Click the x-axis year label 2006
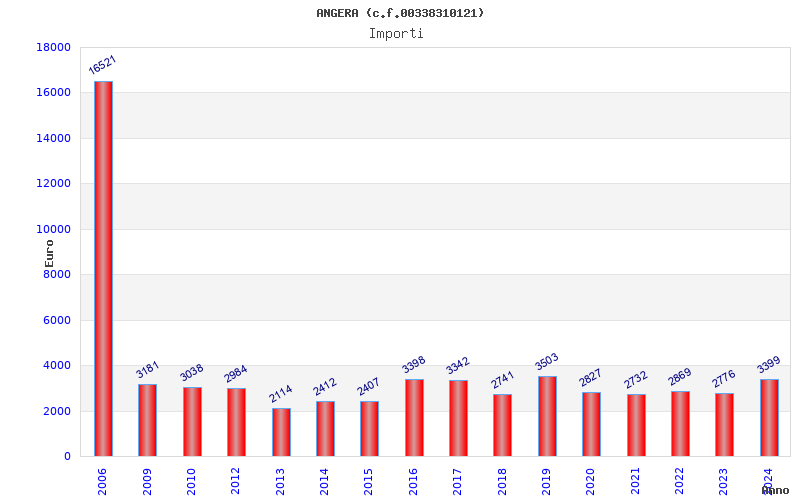The height and width of the screenshot is (500, 800). click(x=103, y=482)
